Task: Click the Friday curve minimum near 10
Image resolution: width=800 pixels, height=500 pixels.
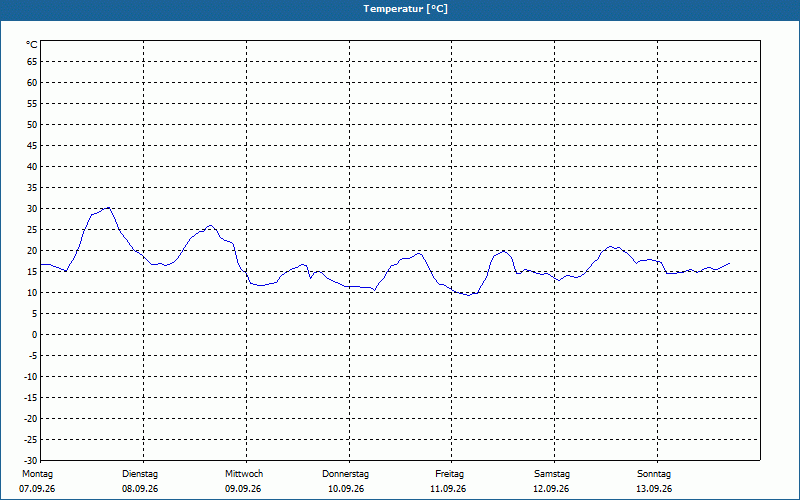Action: [x=469, y=295]
